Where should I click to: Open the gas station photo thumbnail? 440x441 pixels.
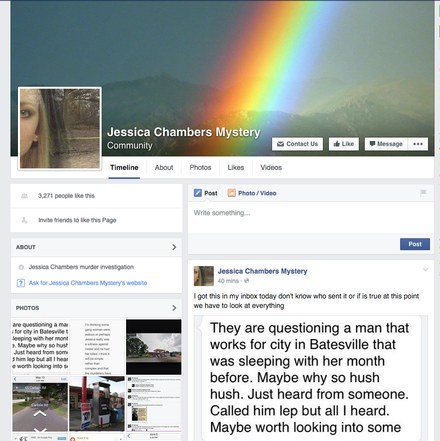[x=97, y=403]
